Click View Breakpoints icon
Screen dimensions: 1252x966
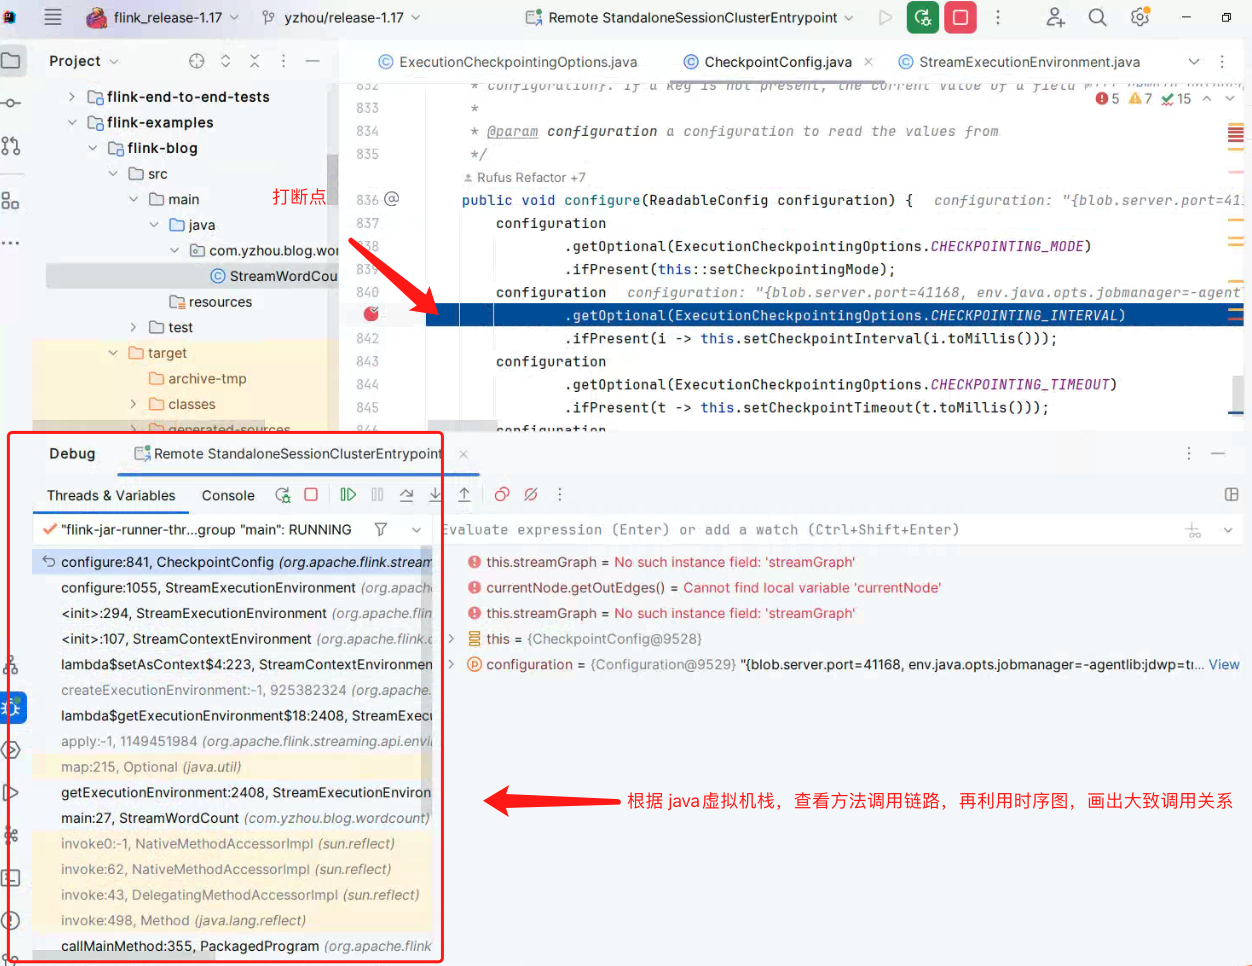coord(502,495)
